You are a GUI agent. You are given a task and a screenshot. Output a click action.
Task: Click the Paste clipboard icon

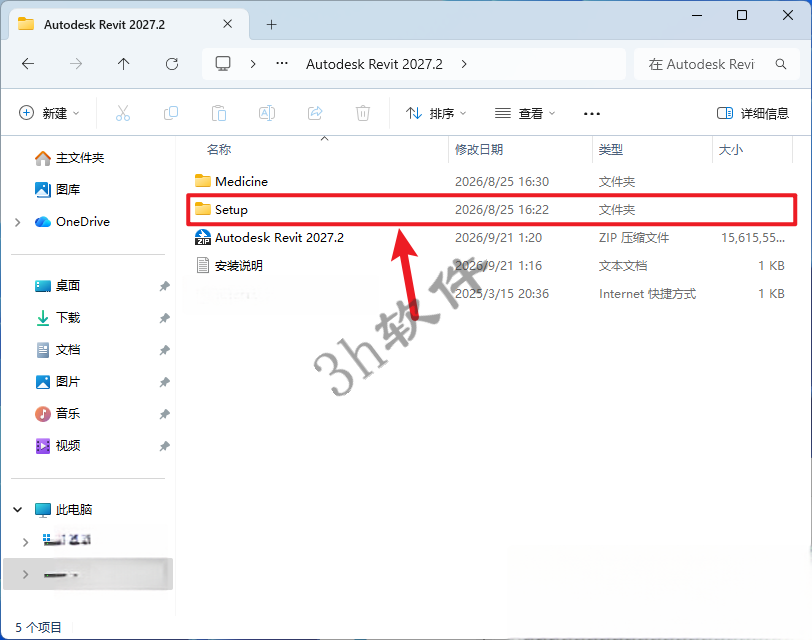(x=219, y=113)
